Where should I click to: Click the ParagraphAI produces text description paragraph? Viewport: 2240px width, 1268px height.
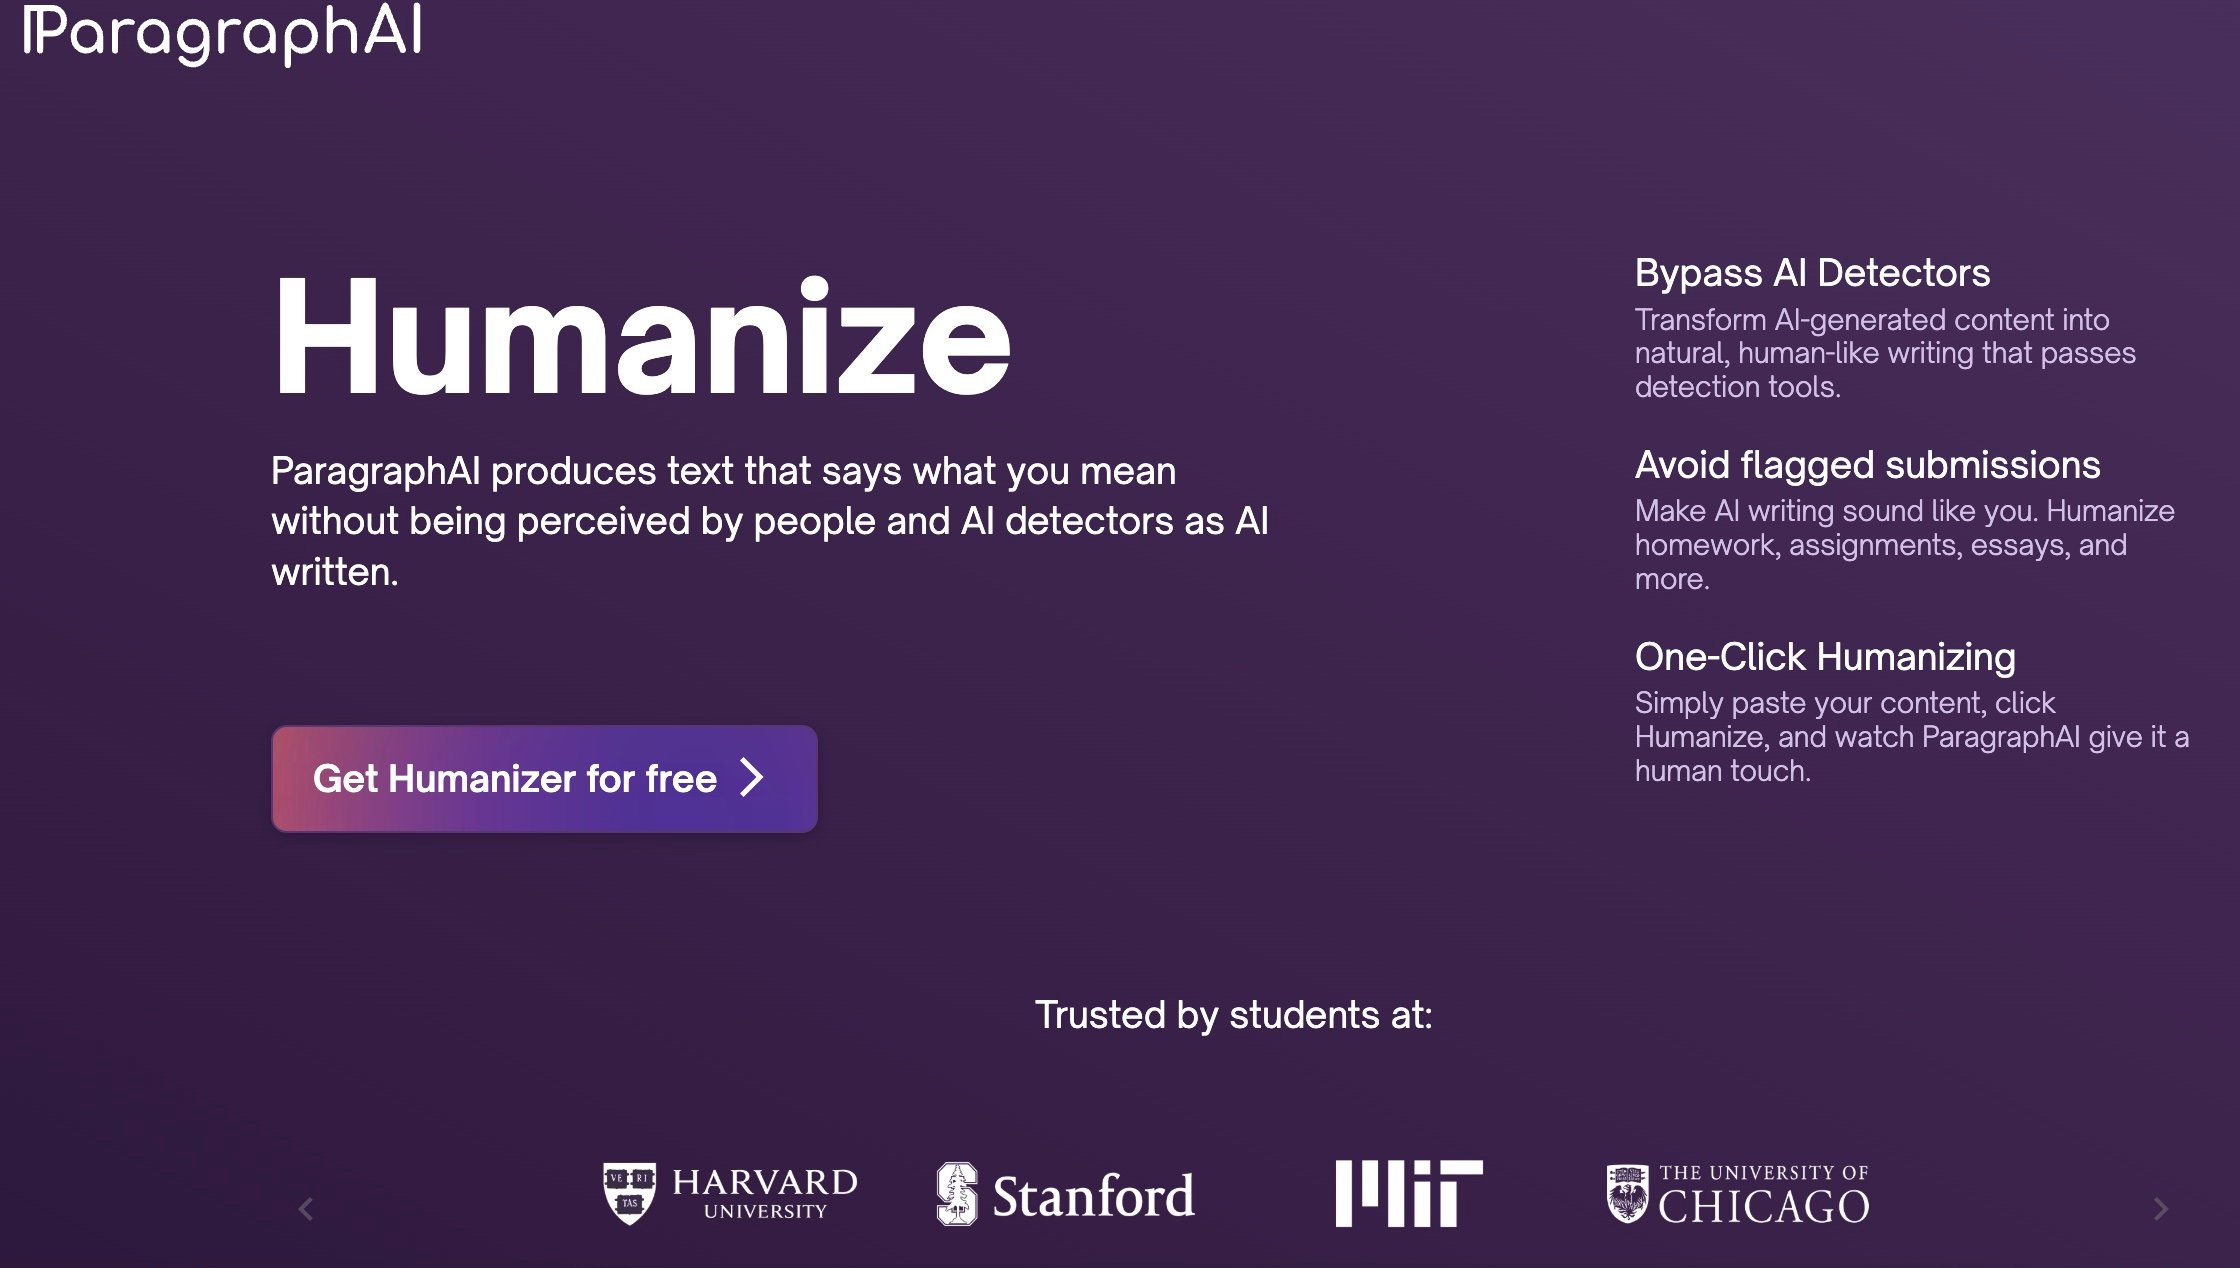770,521
